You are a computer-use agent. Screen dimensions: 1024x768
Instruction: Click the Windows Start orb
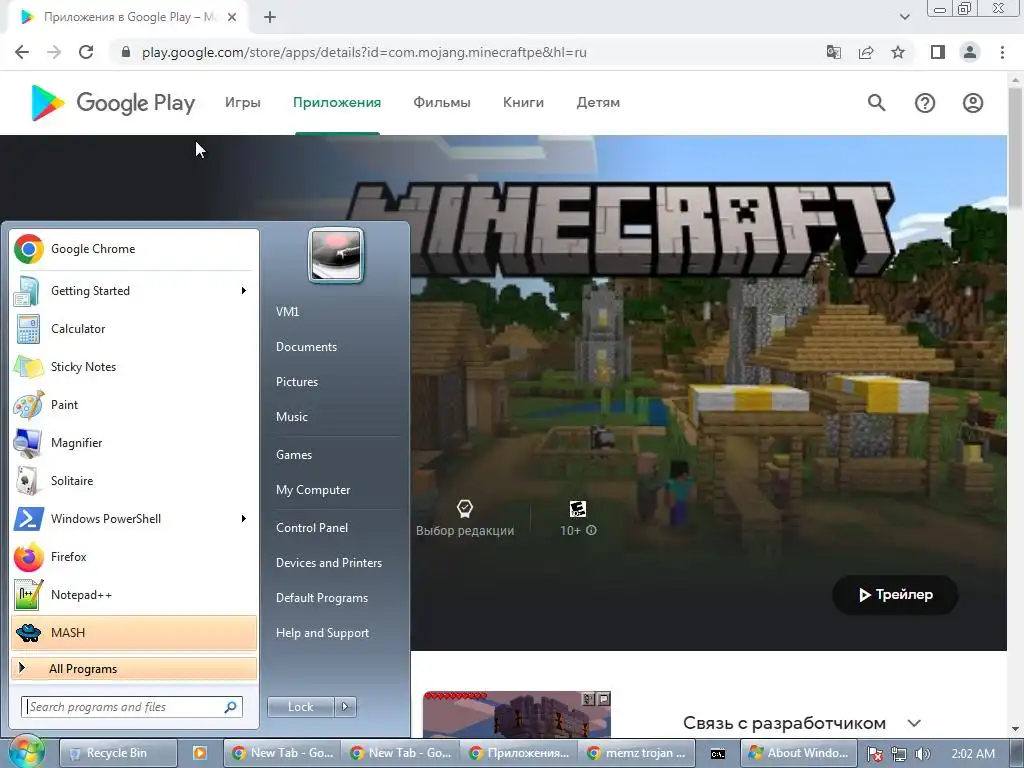[x=26, y=751]
